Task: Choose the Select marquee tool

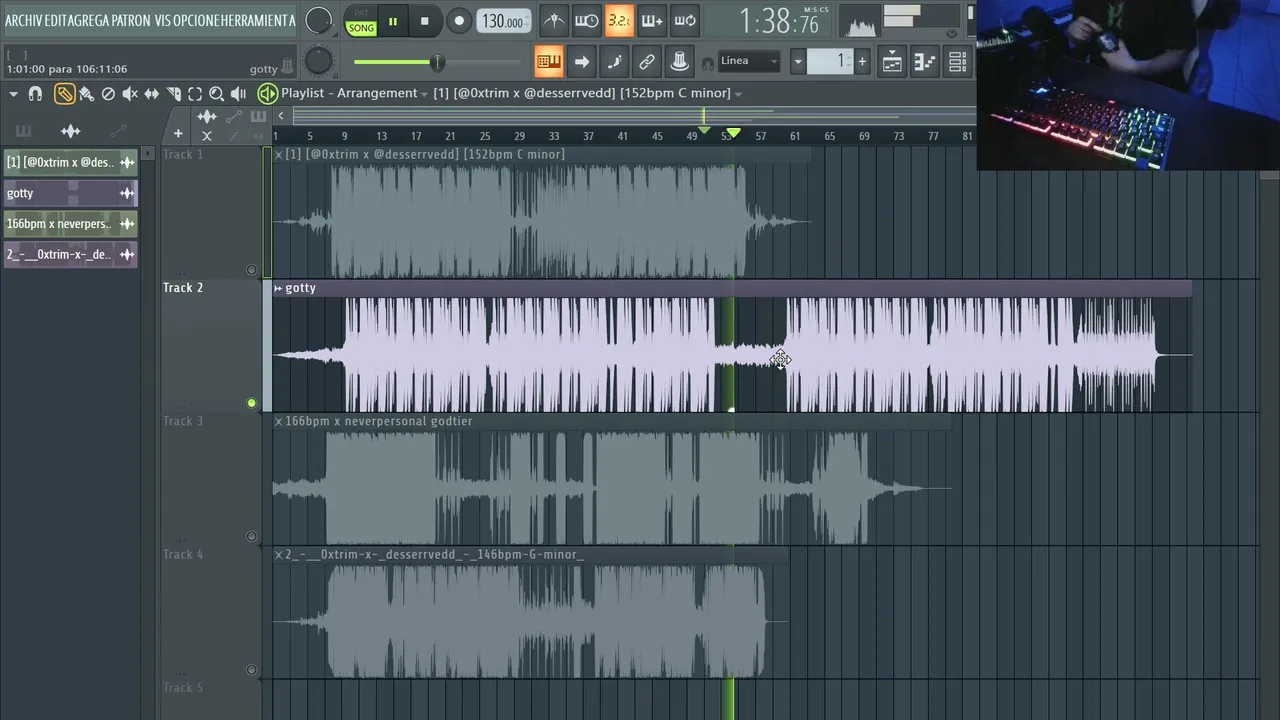Action: pyautogui.click(x=195, y=94)
